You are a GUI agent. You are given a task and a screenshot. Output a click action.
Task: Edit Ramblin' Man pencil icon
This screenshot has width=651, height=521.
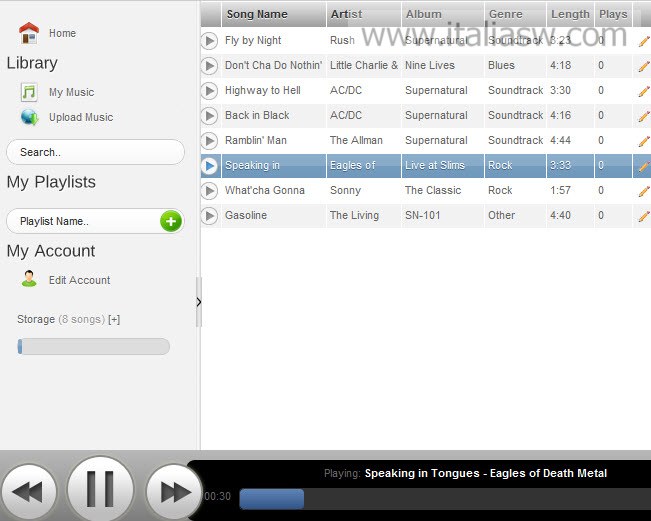pyautogui.click(x=644, y=141)
